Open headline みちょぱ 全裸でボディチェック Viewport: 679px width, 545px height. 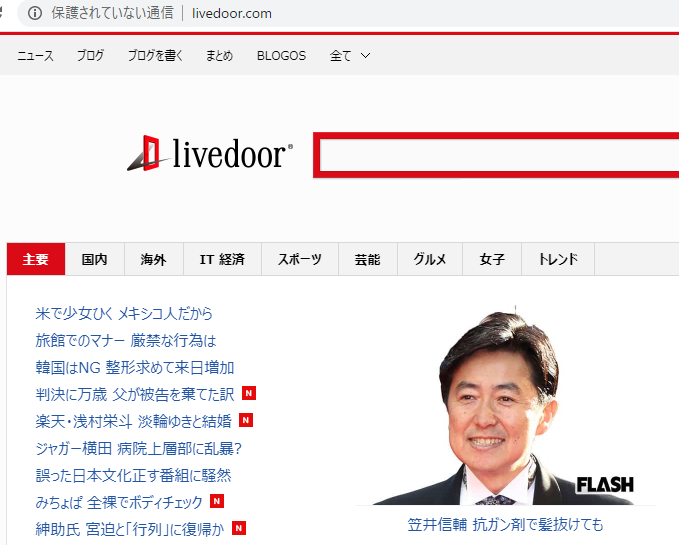(119, 502)
